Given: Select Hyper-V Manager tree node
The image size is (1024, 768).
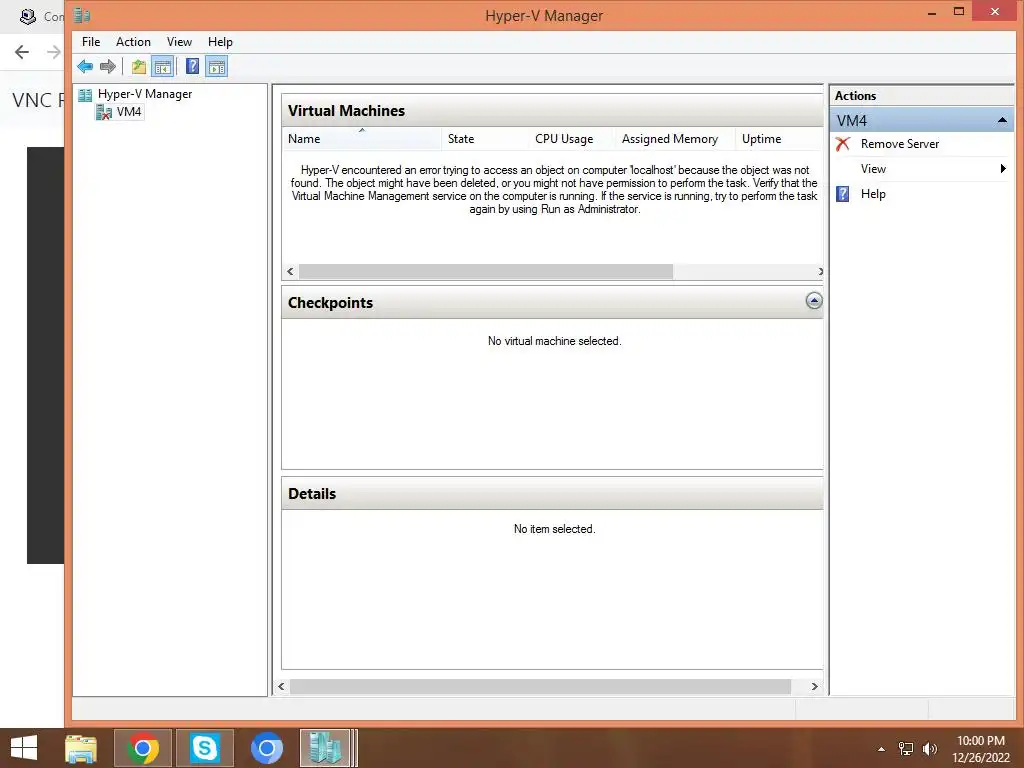Looking at the screenshot, I should tap(145, 94).
